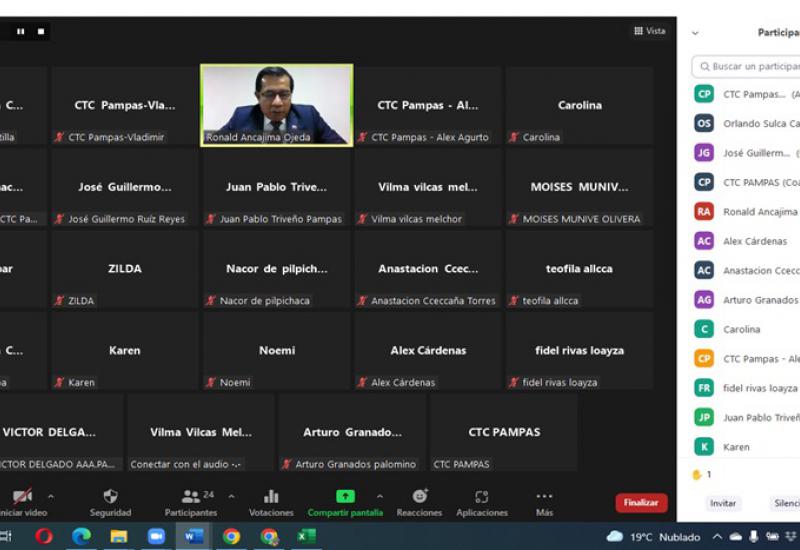Viewport: 800px width, 550px height.
Task: Toggle Iniciar video camera
Action: click(21, 497)
